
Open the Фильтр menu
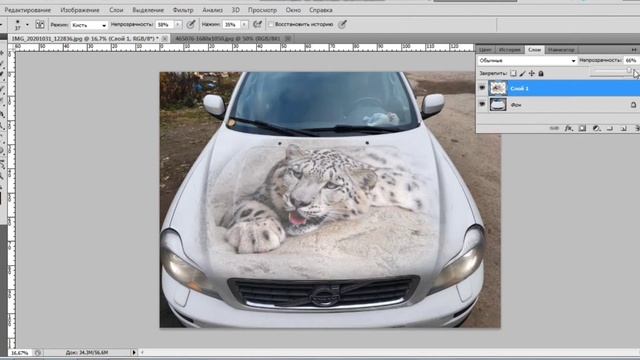click(183, 10)
